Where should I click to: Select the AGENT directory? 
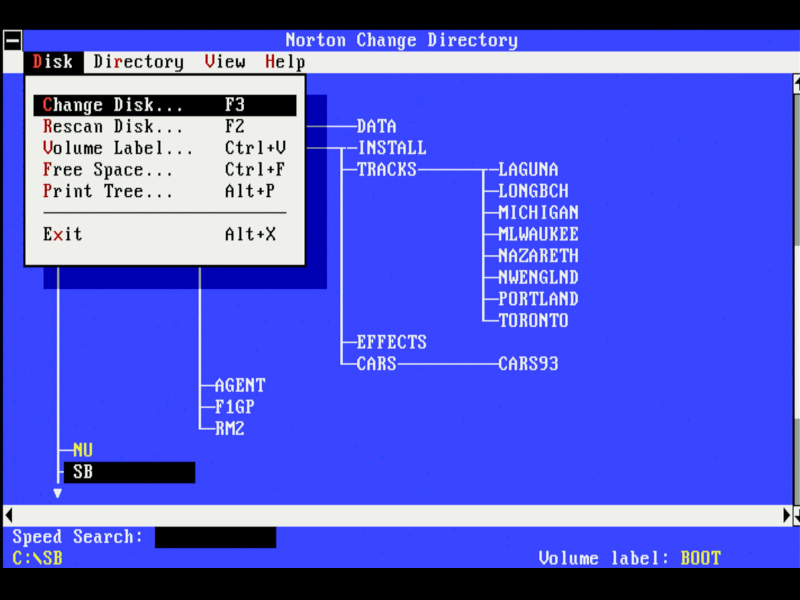[x=240, y=385]
